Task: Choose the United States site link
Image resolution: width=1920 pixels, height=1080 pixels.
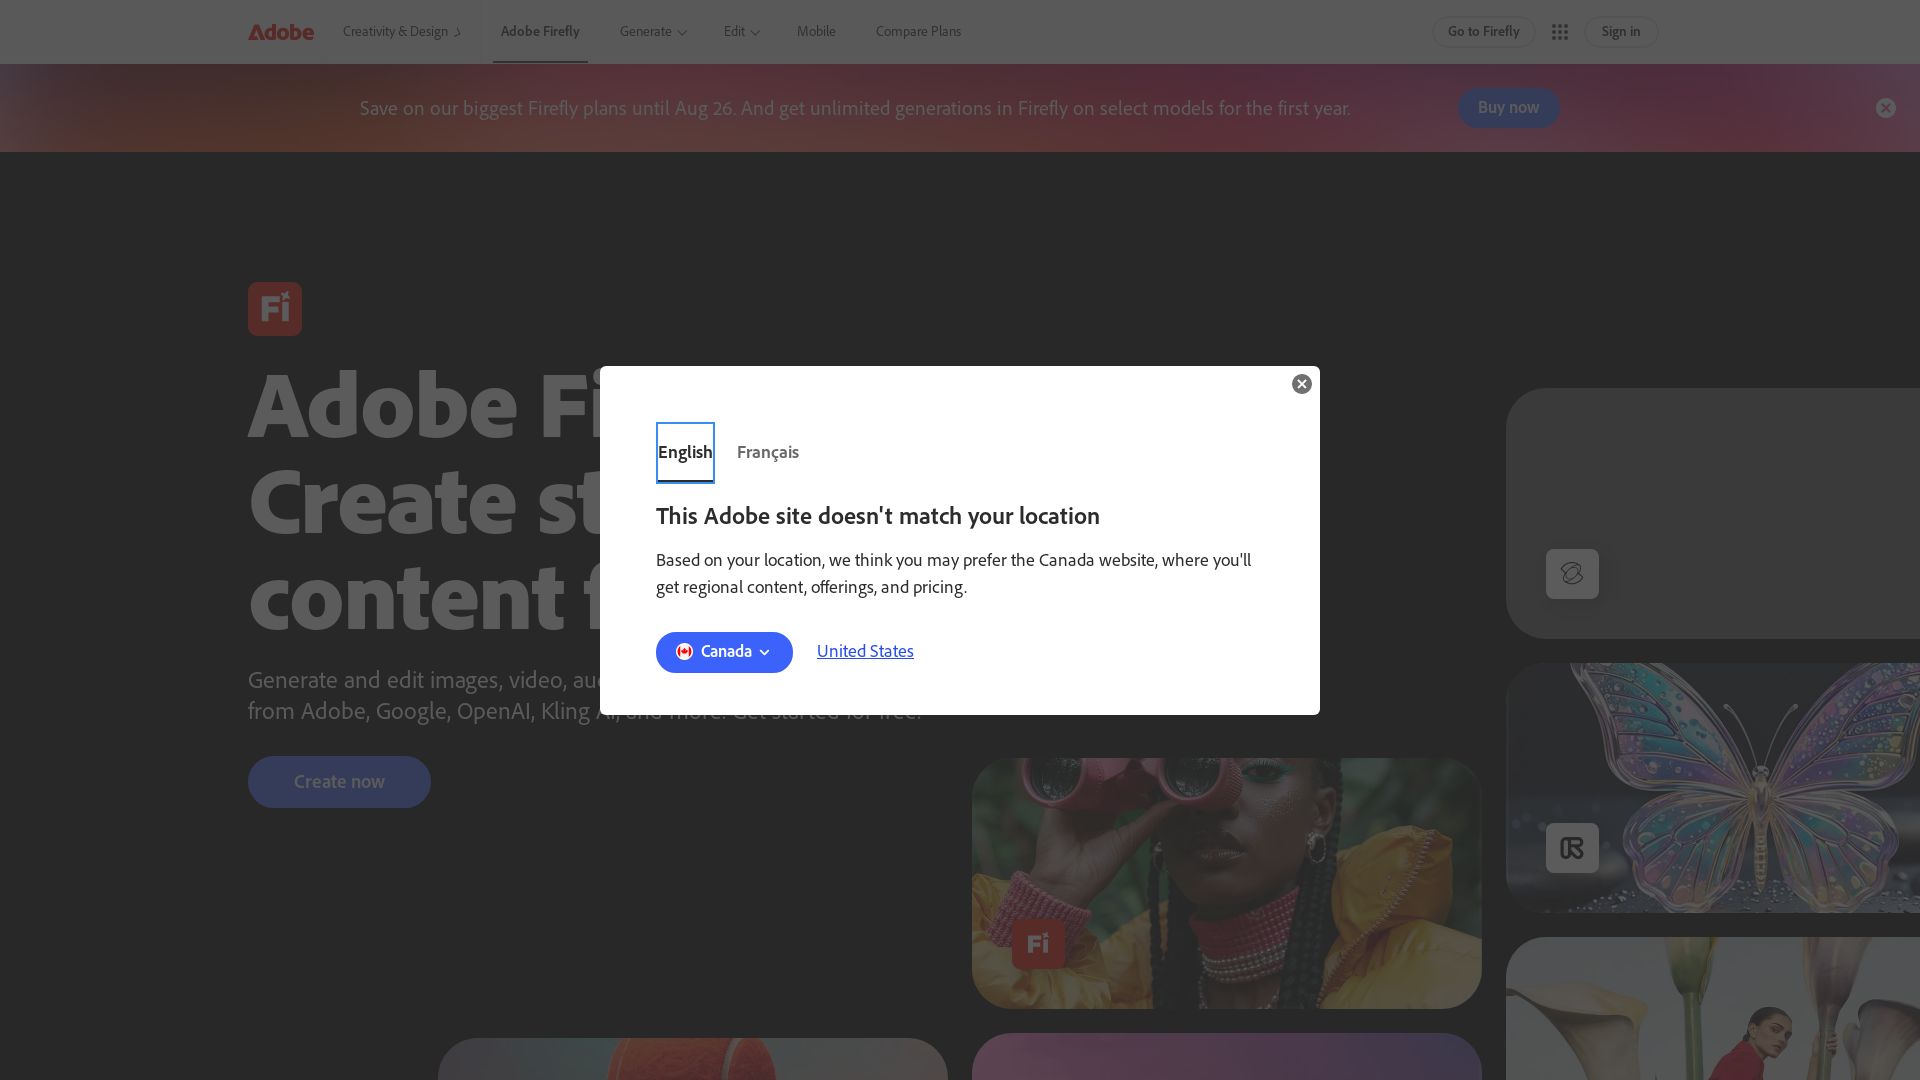Action: (x=865, y=651)
